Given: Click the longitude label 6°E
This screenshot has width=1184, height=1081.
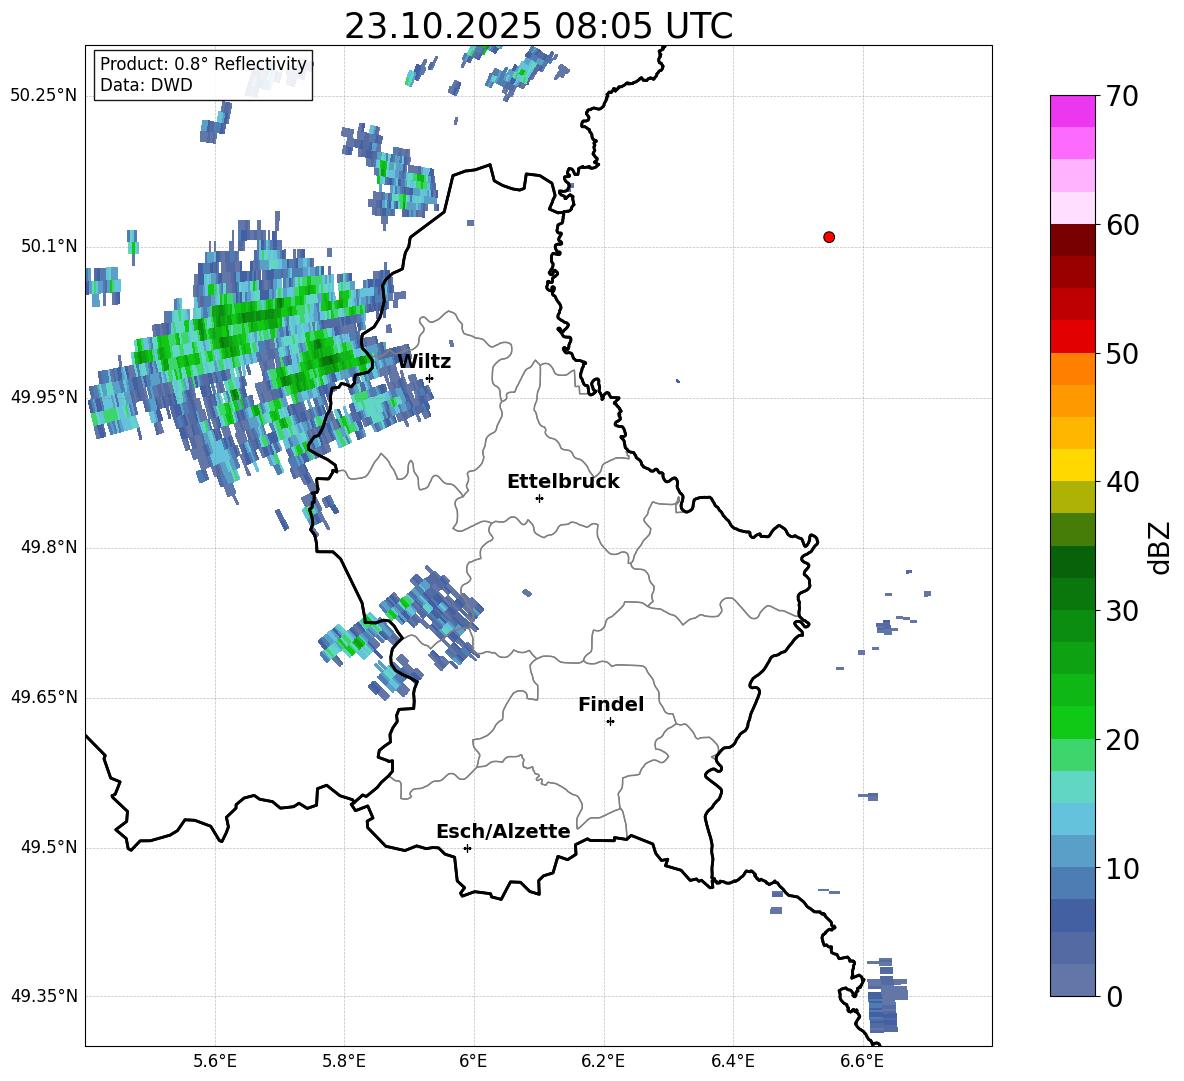Looking at the screenshot, I should tap(473, 1061).
